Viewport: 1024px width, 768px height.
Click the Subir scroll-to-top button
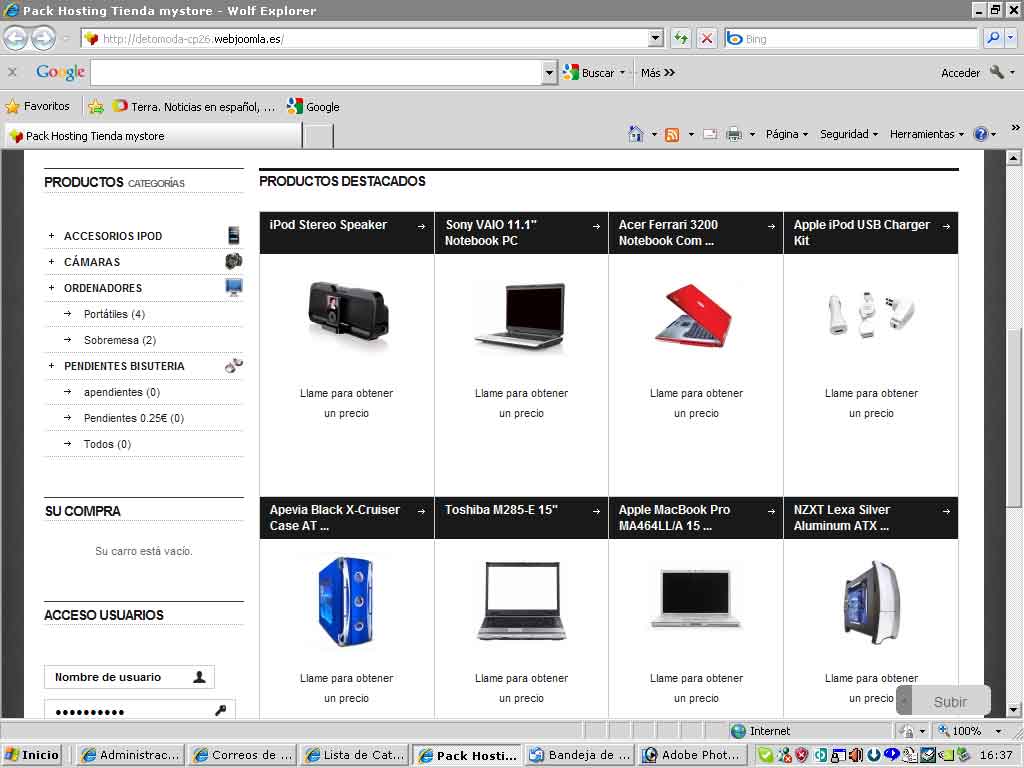click(944, 701)
